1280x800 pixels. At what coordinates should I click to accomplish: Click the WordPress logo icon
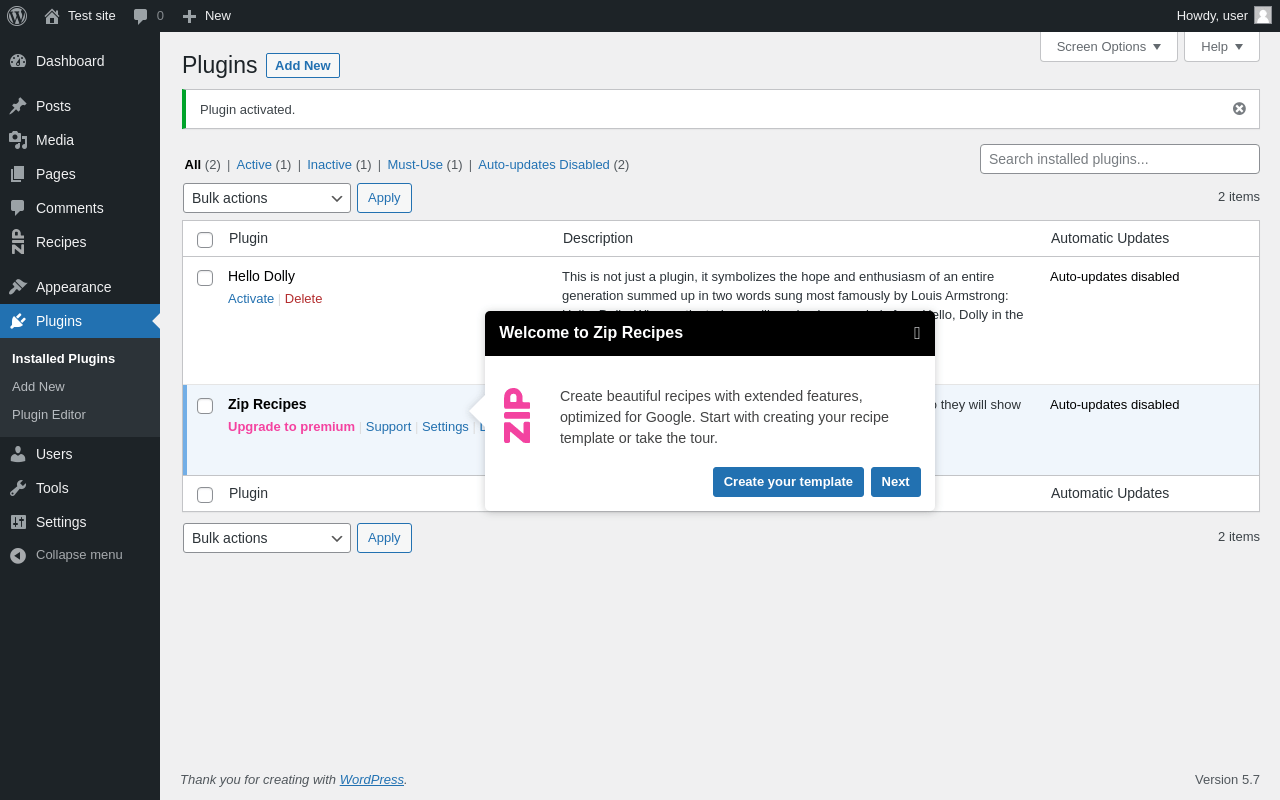click(17, 16)
